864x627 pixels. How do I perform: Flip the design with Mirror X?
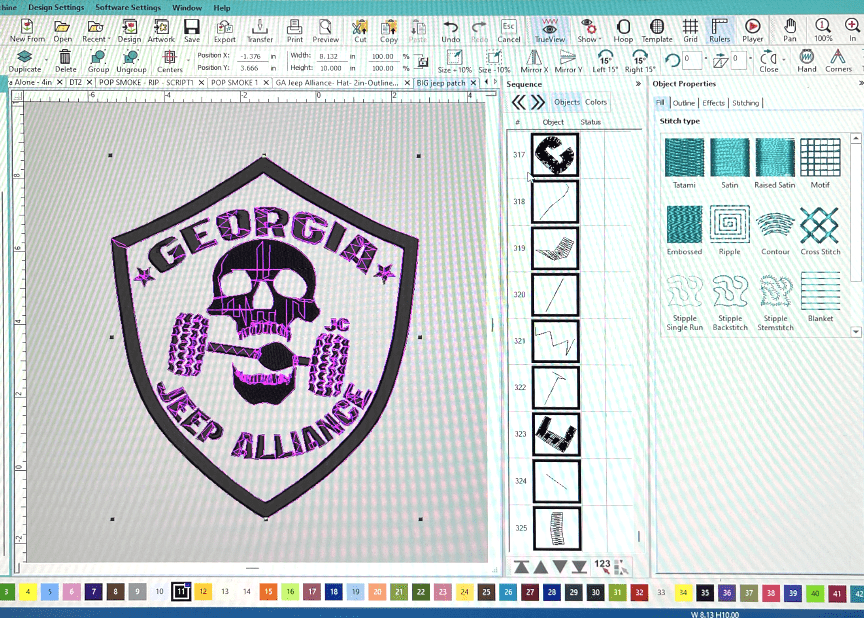(534, 61)
